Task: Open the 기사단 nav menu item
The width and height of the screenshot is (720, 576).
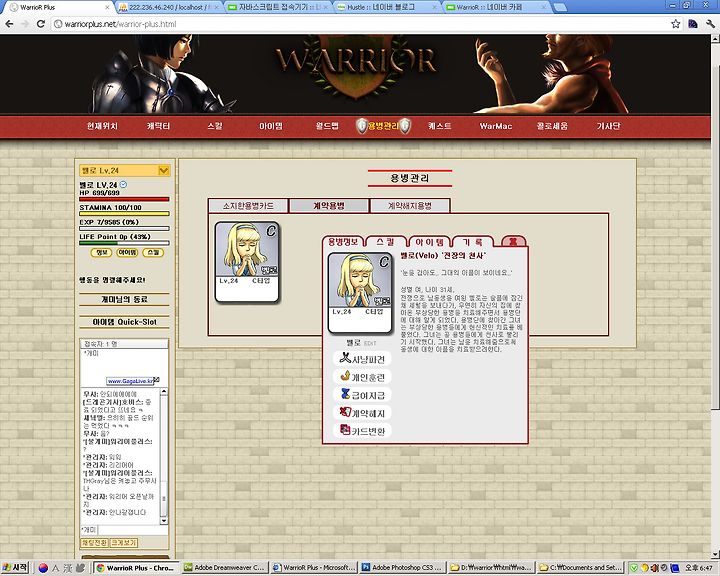Action: 608,126
